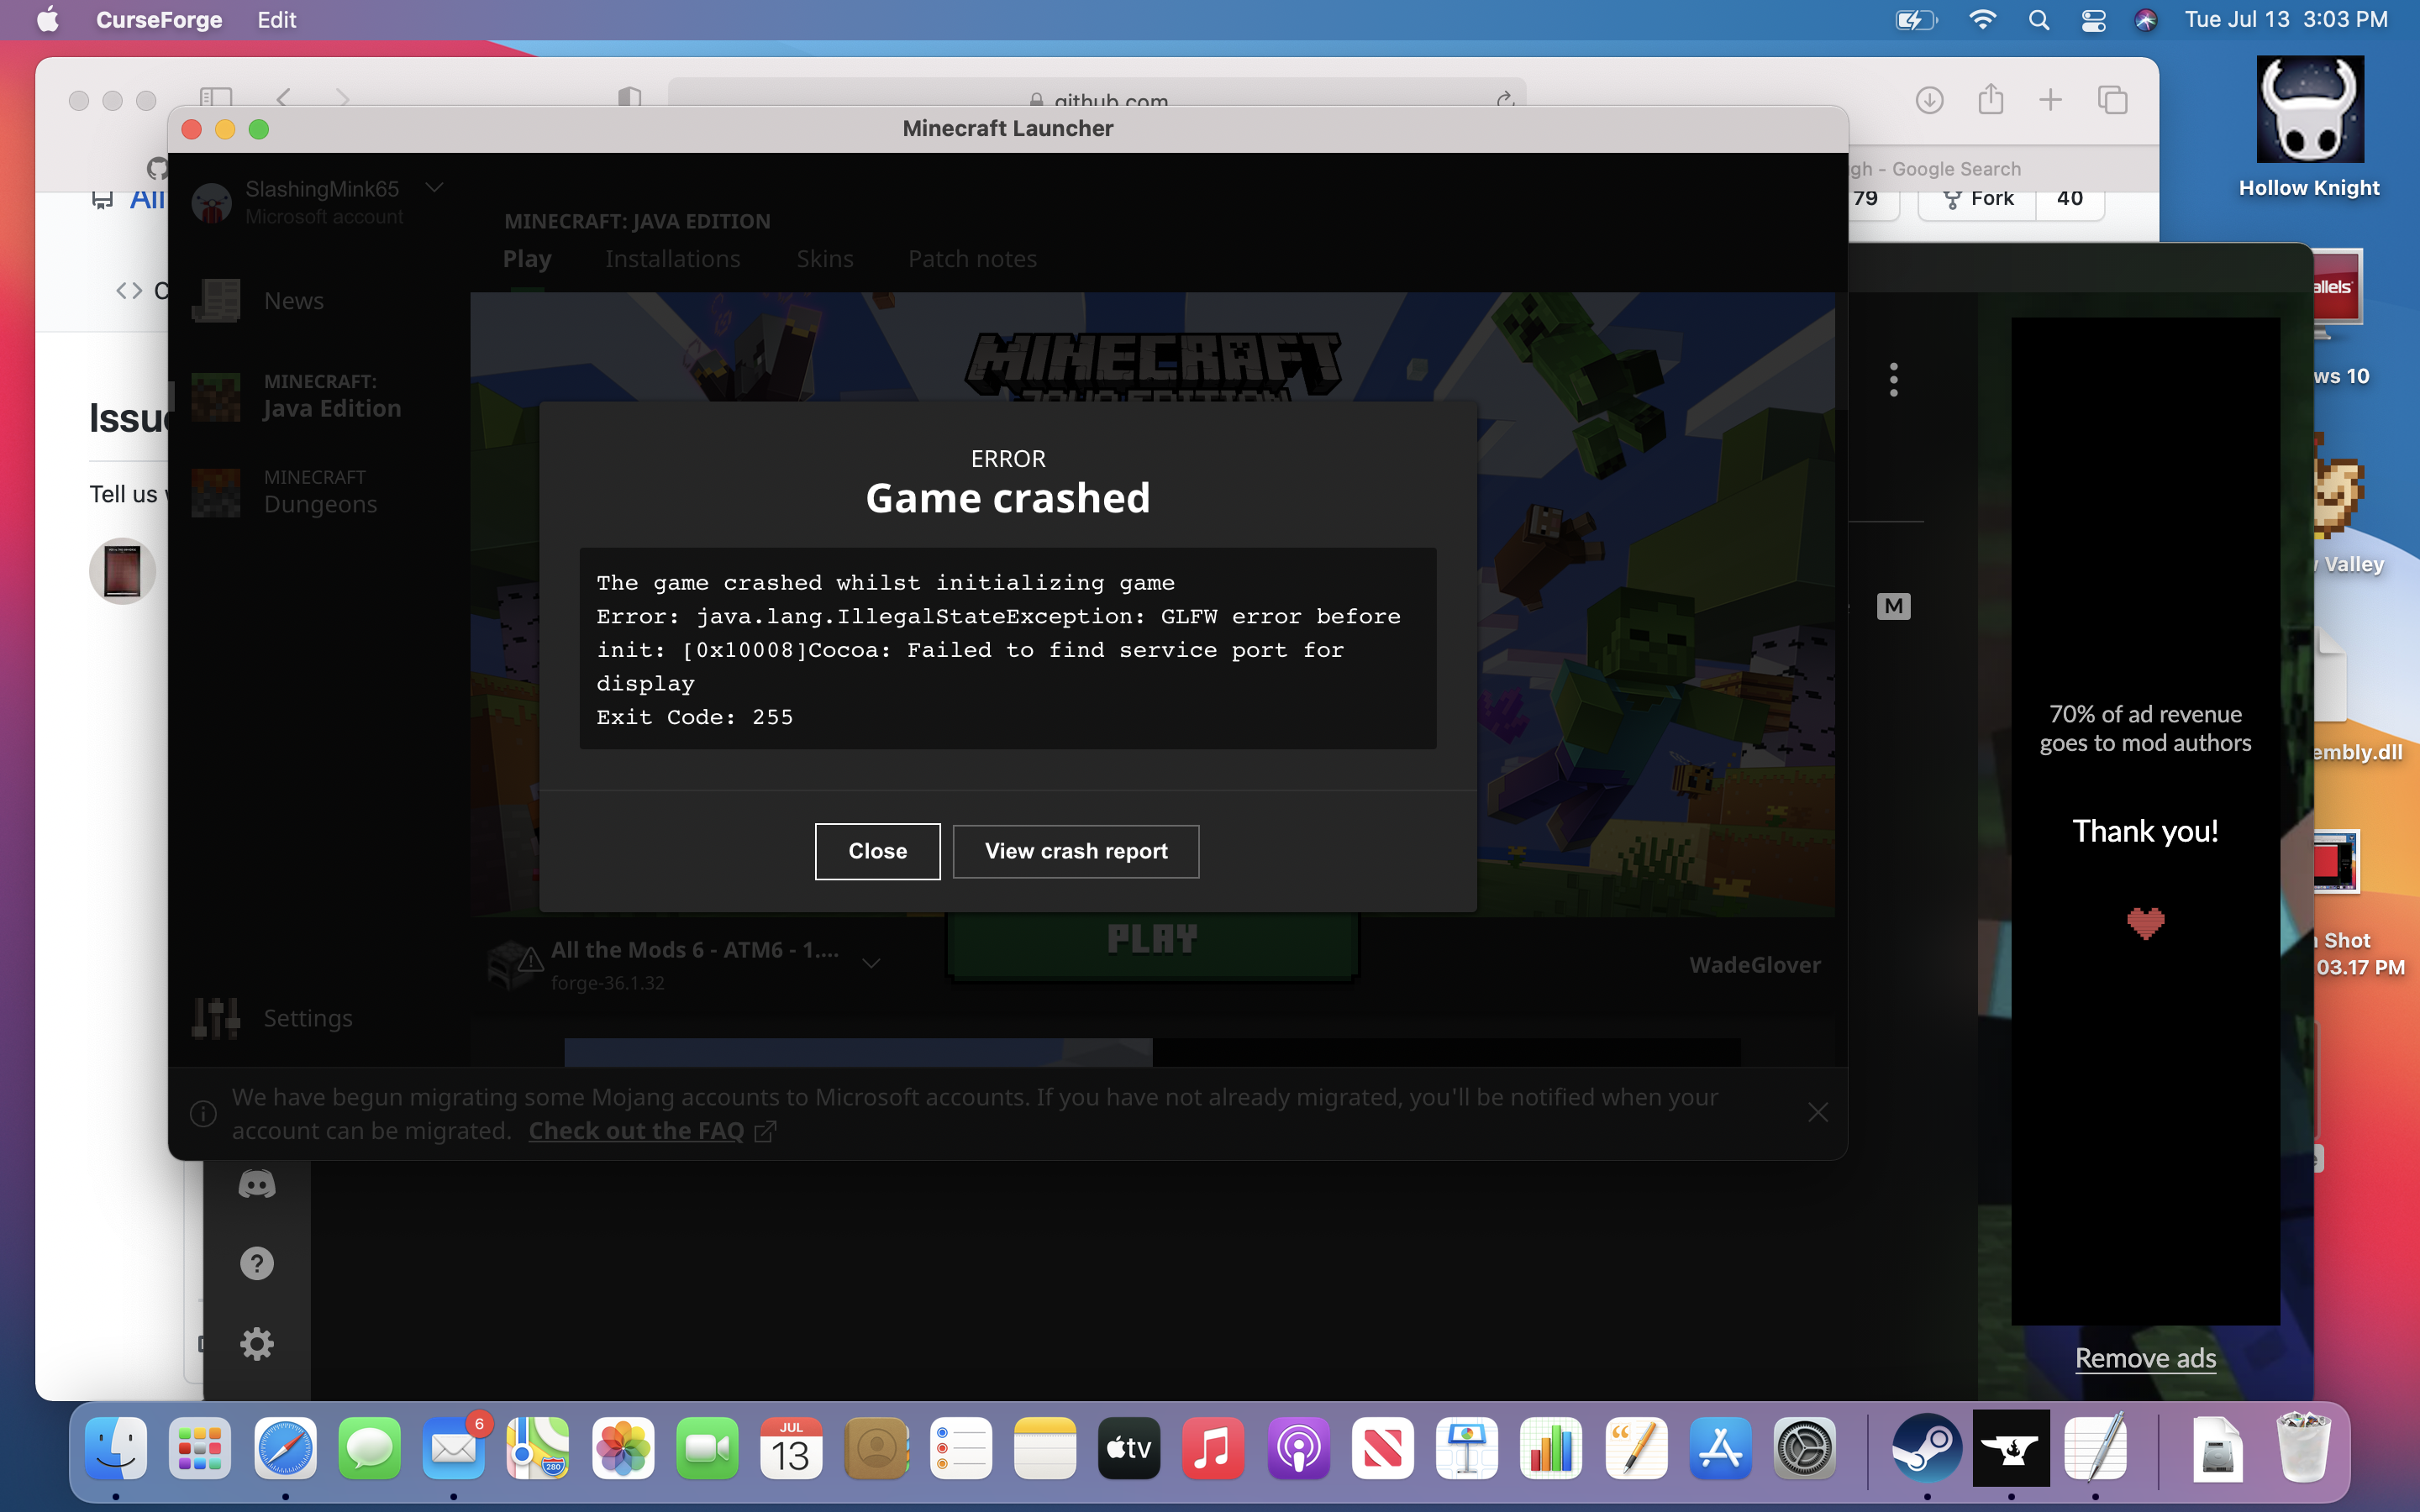
Task: Switch to Installations tab
Action: pyautogui.click(x=672, y=259)
